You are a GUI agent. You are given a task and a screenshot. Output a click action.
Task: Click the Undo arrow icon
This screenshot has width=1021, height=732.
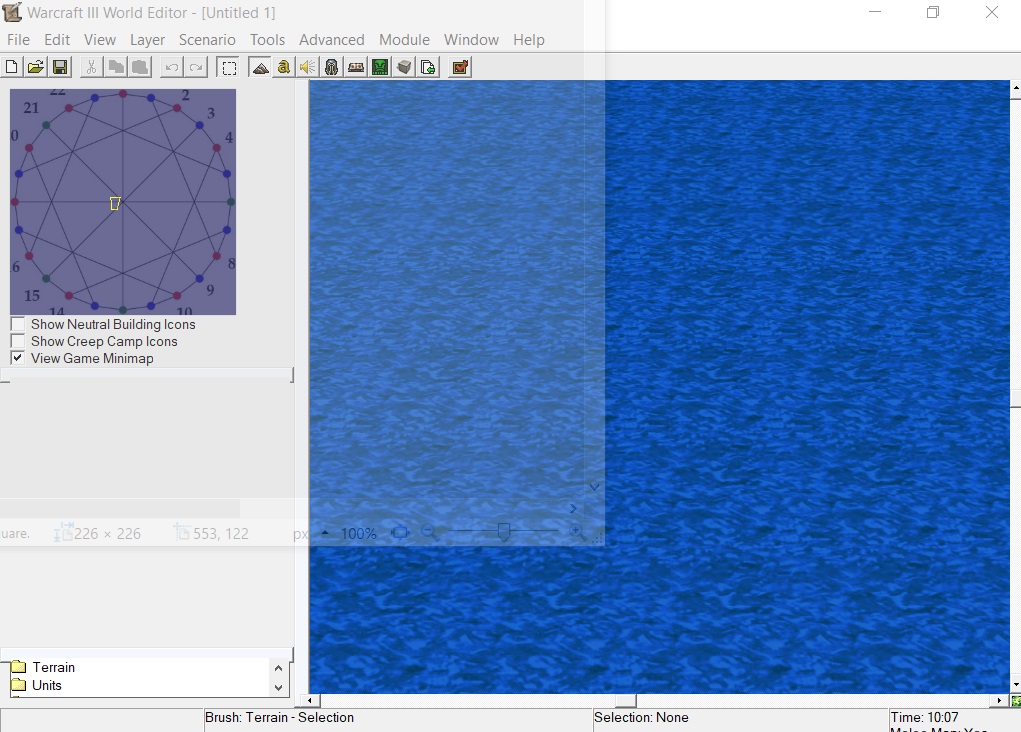[x=172, y=67]
